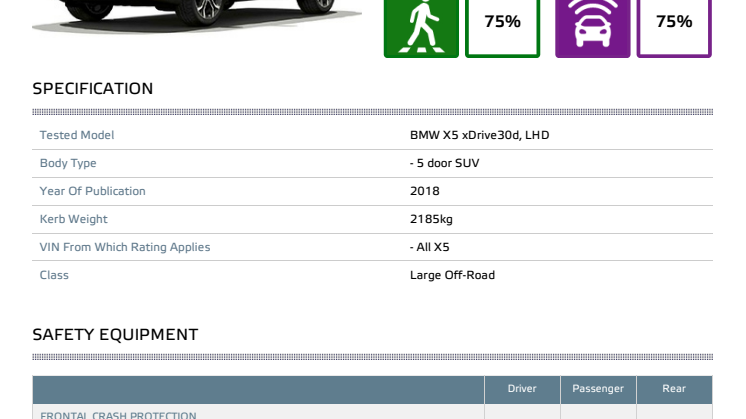The width and height of the screenshot is (746, 419).
Task: Click the Driver column header
Action: [x=522, y=389]
